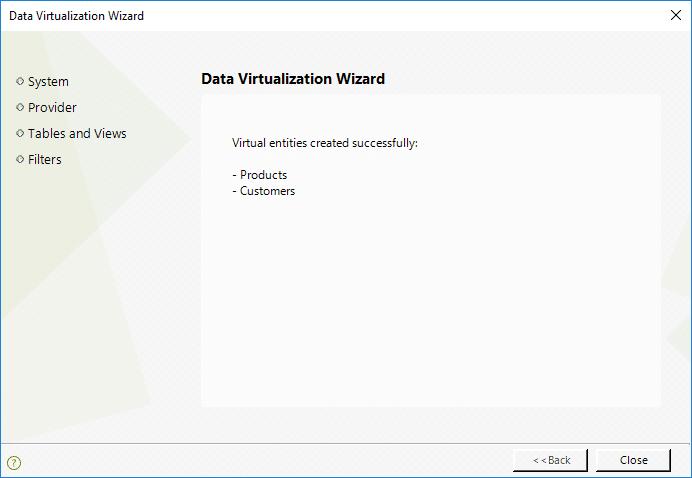Dismiss the wizard with the title bar X
692x478 pixels.
pyautogui.click(x=675, y=15)
